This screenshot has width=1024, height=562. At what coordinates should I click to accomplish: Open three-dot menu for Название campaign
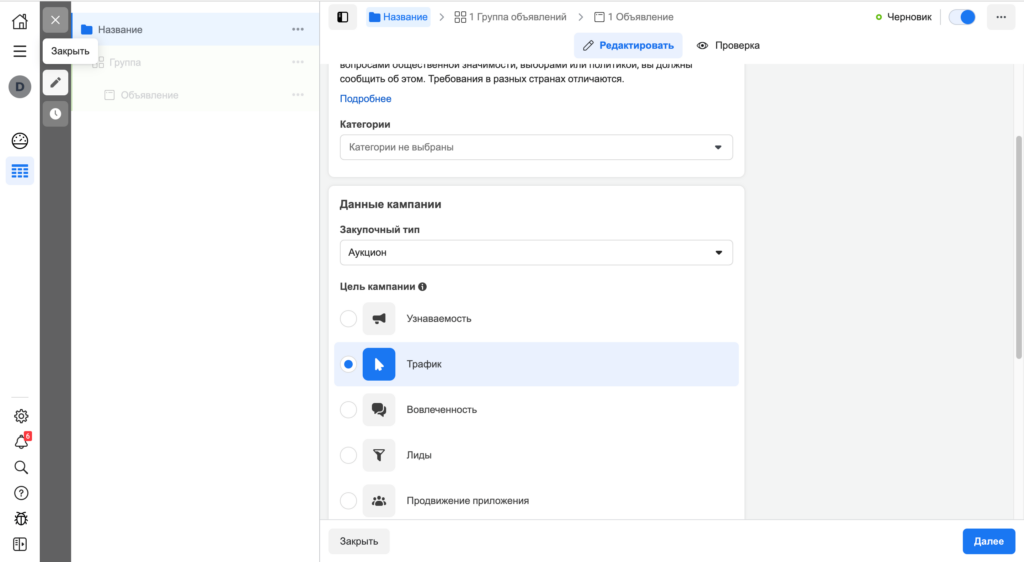click(298, 30)
